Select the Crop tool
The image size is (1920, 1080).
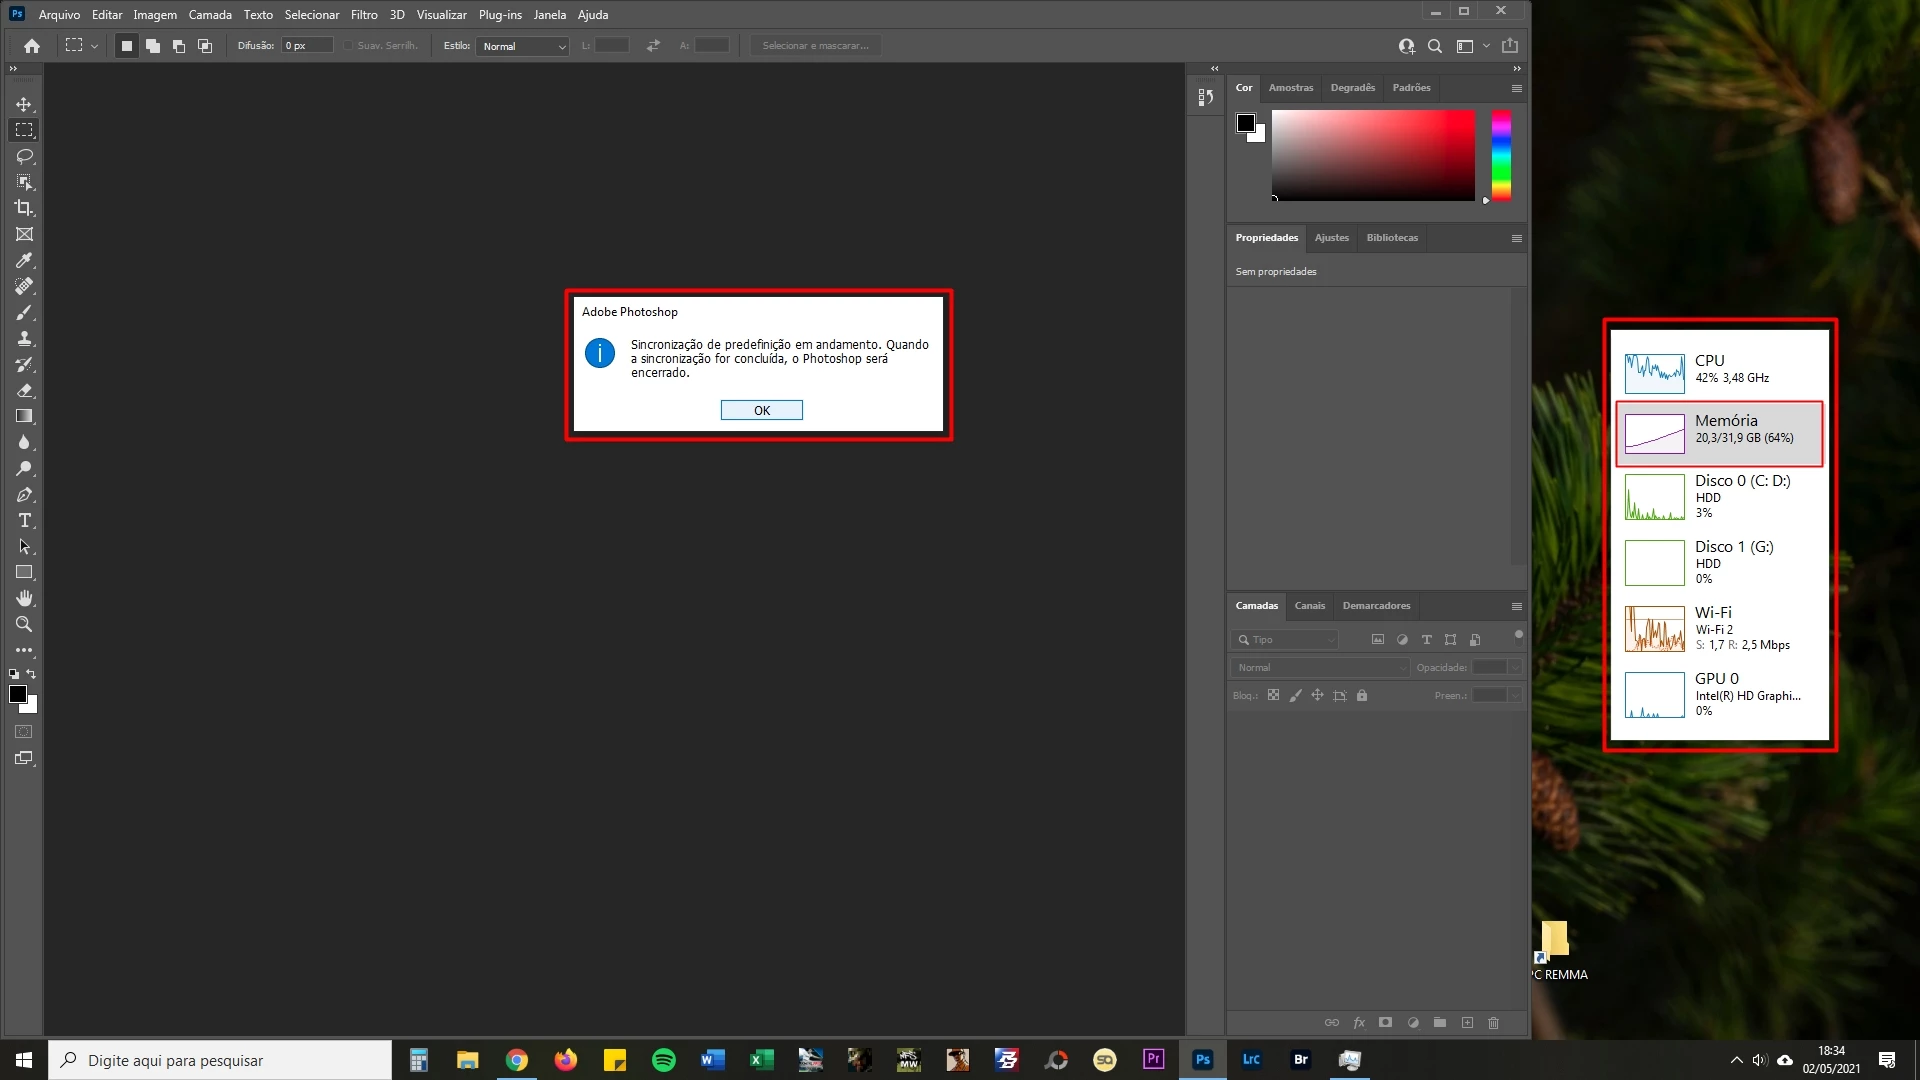coord(24,208)
